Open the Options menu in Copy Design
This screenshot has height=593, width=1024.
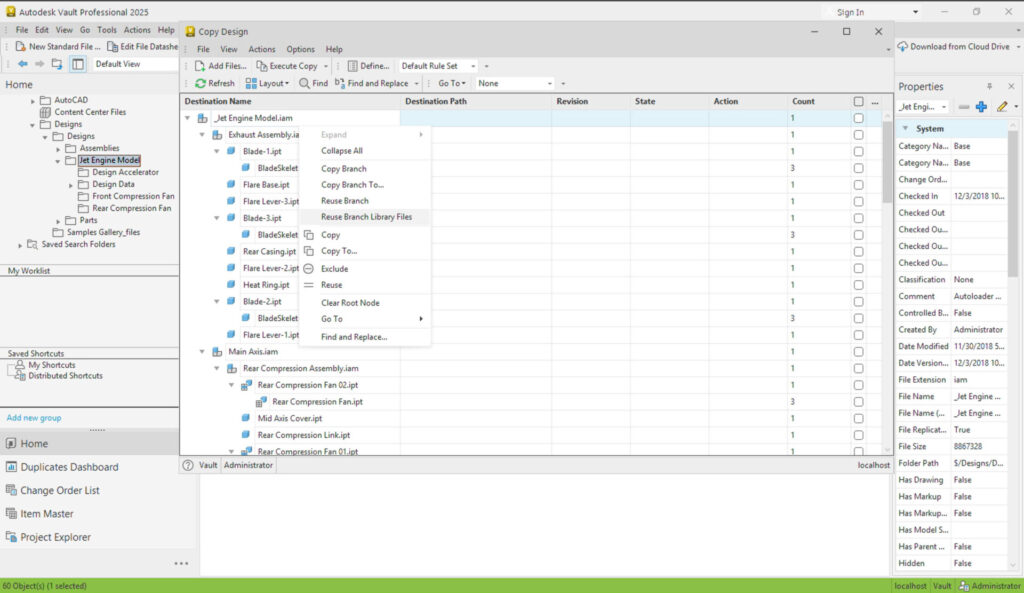(300, 49)
